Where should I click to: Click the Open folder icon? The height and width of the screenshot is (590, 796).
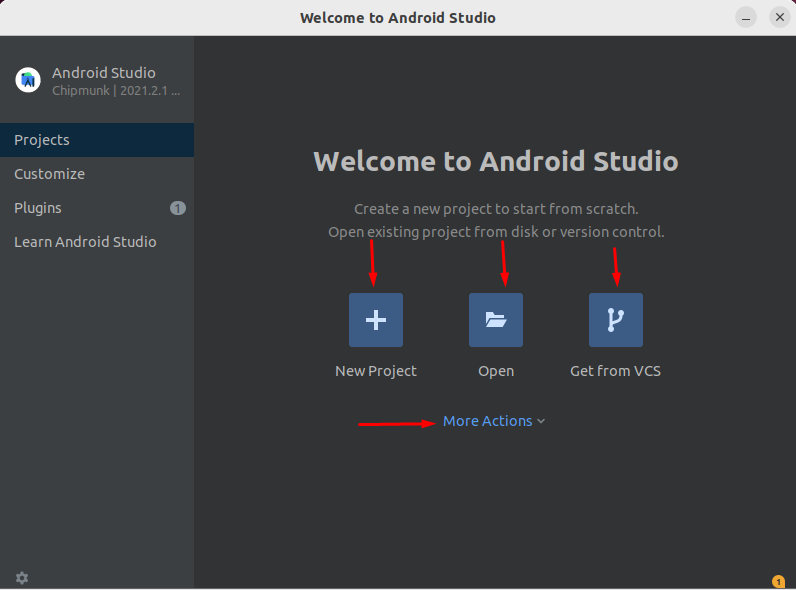(496, 320)
